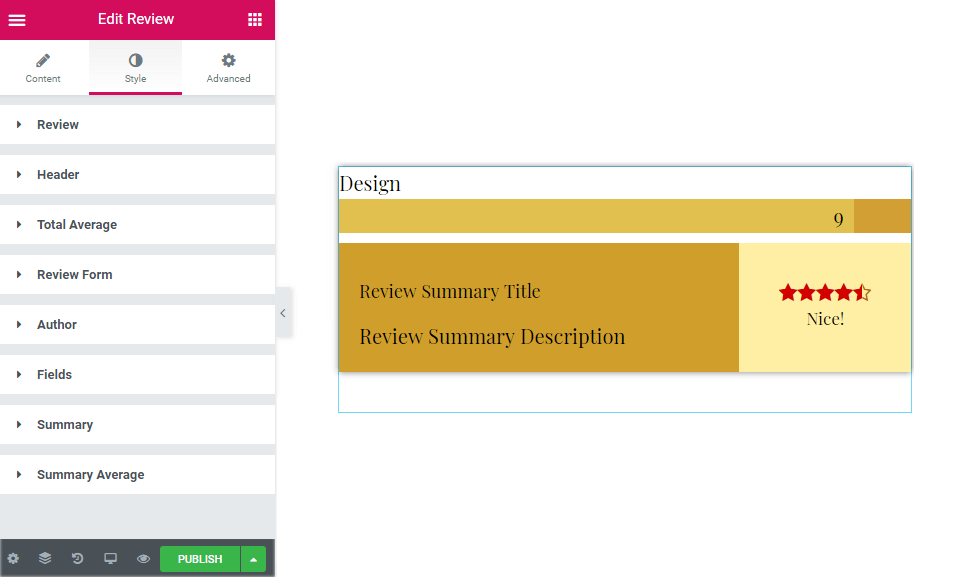Click the 'Design' field label

370,184
